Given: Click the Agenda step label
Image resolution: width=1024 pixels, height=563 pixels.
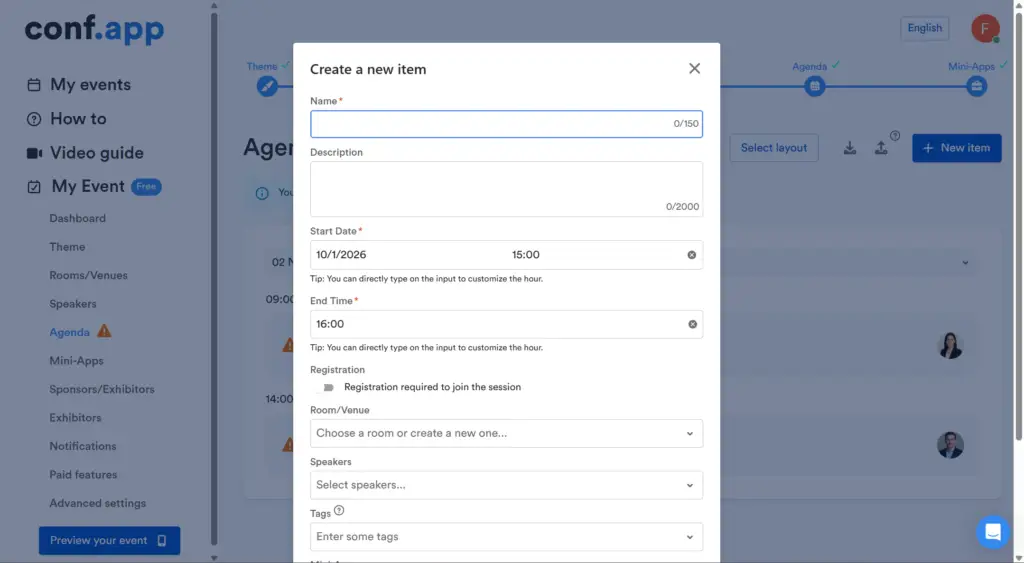Looking at the screenshot, I should 809,67.
